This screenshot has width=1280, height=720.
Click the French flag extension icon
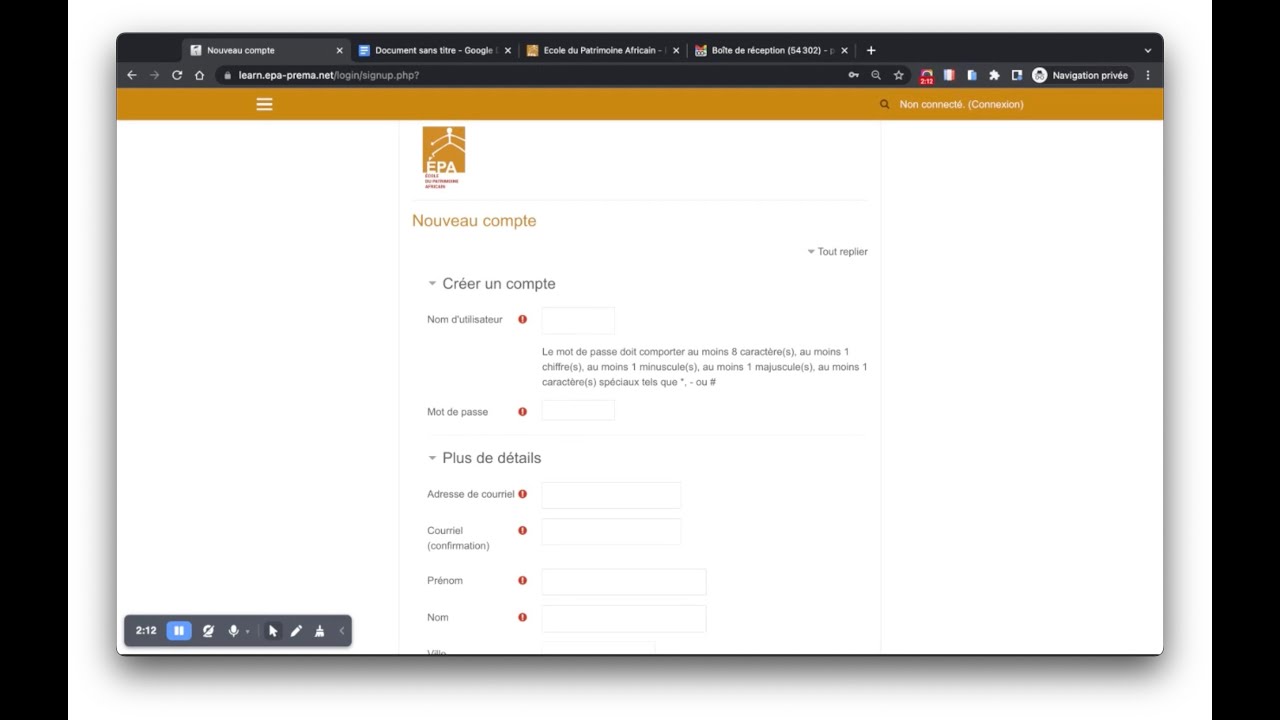click(949, 75)
